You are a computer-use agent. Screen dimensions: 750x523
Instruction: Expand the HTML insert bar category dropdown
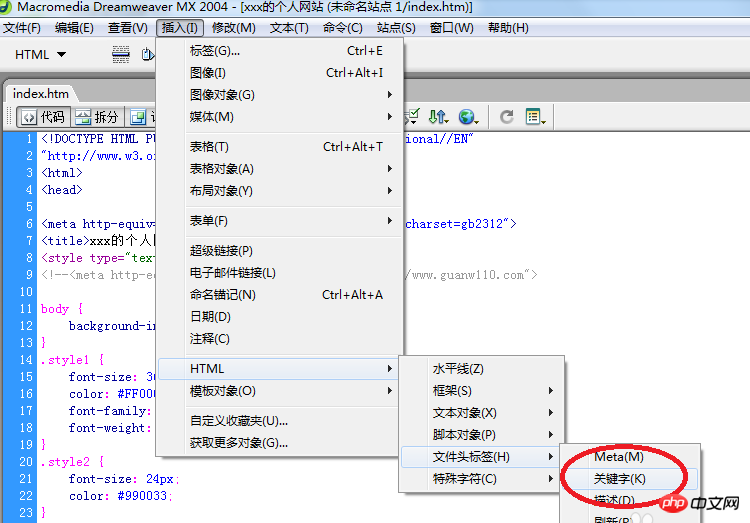click(x=40, y=55)
